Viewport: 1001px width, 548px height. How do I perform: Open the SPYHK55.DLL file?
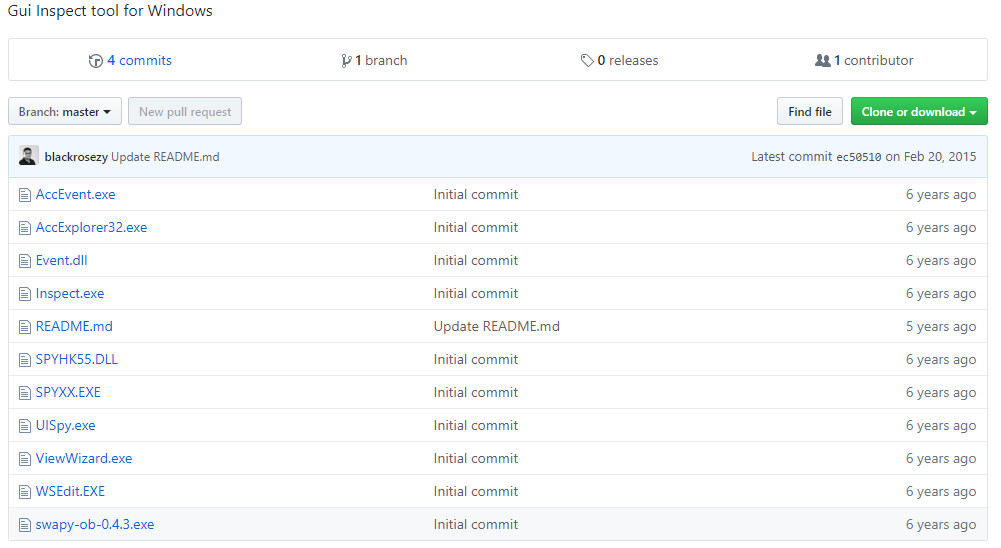coord(77,360)
